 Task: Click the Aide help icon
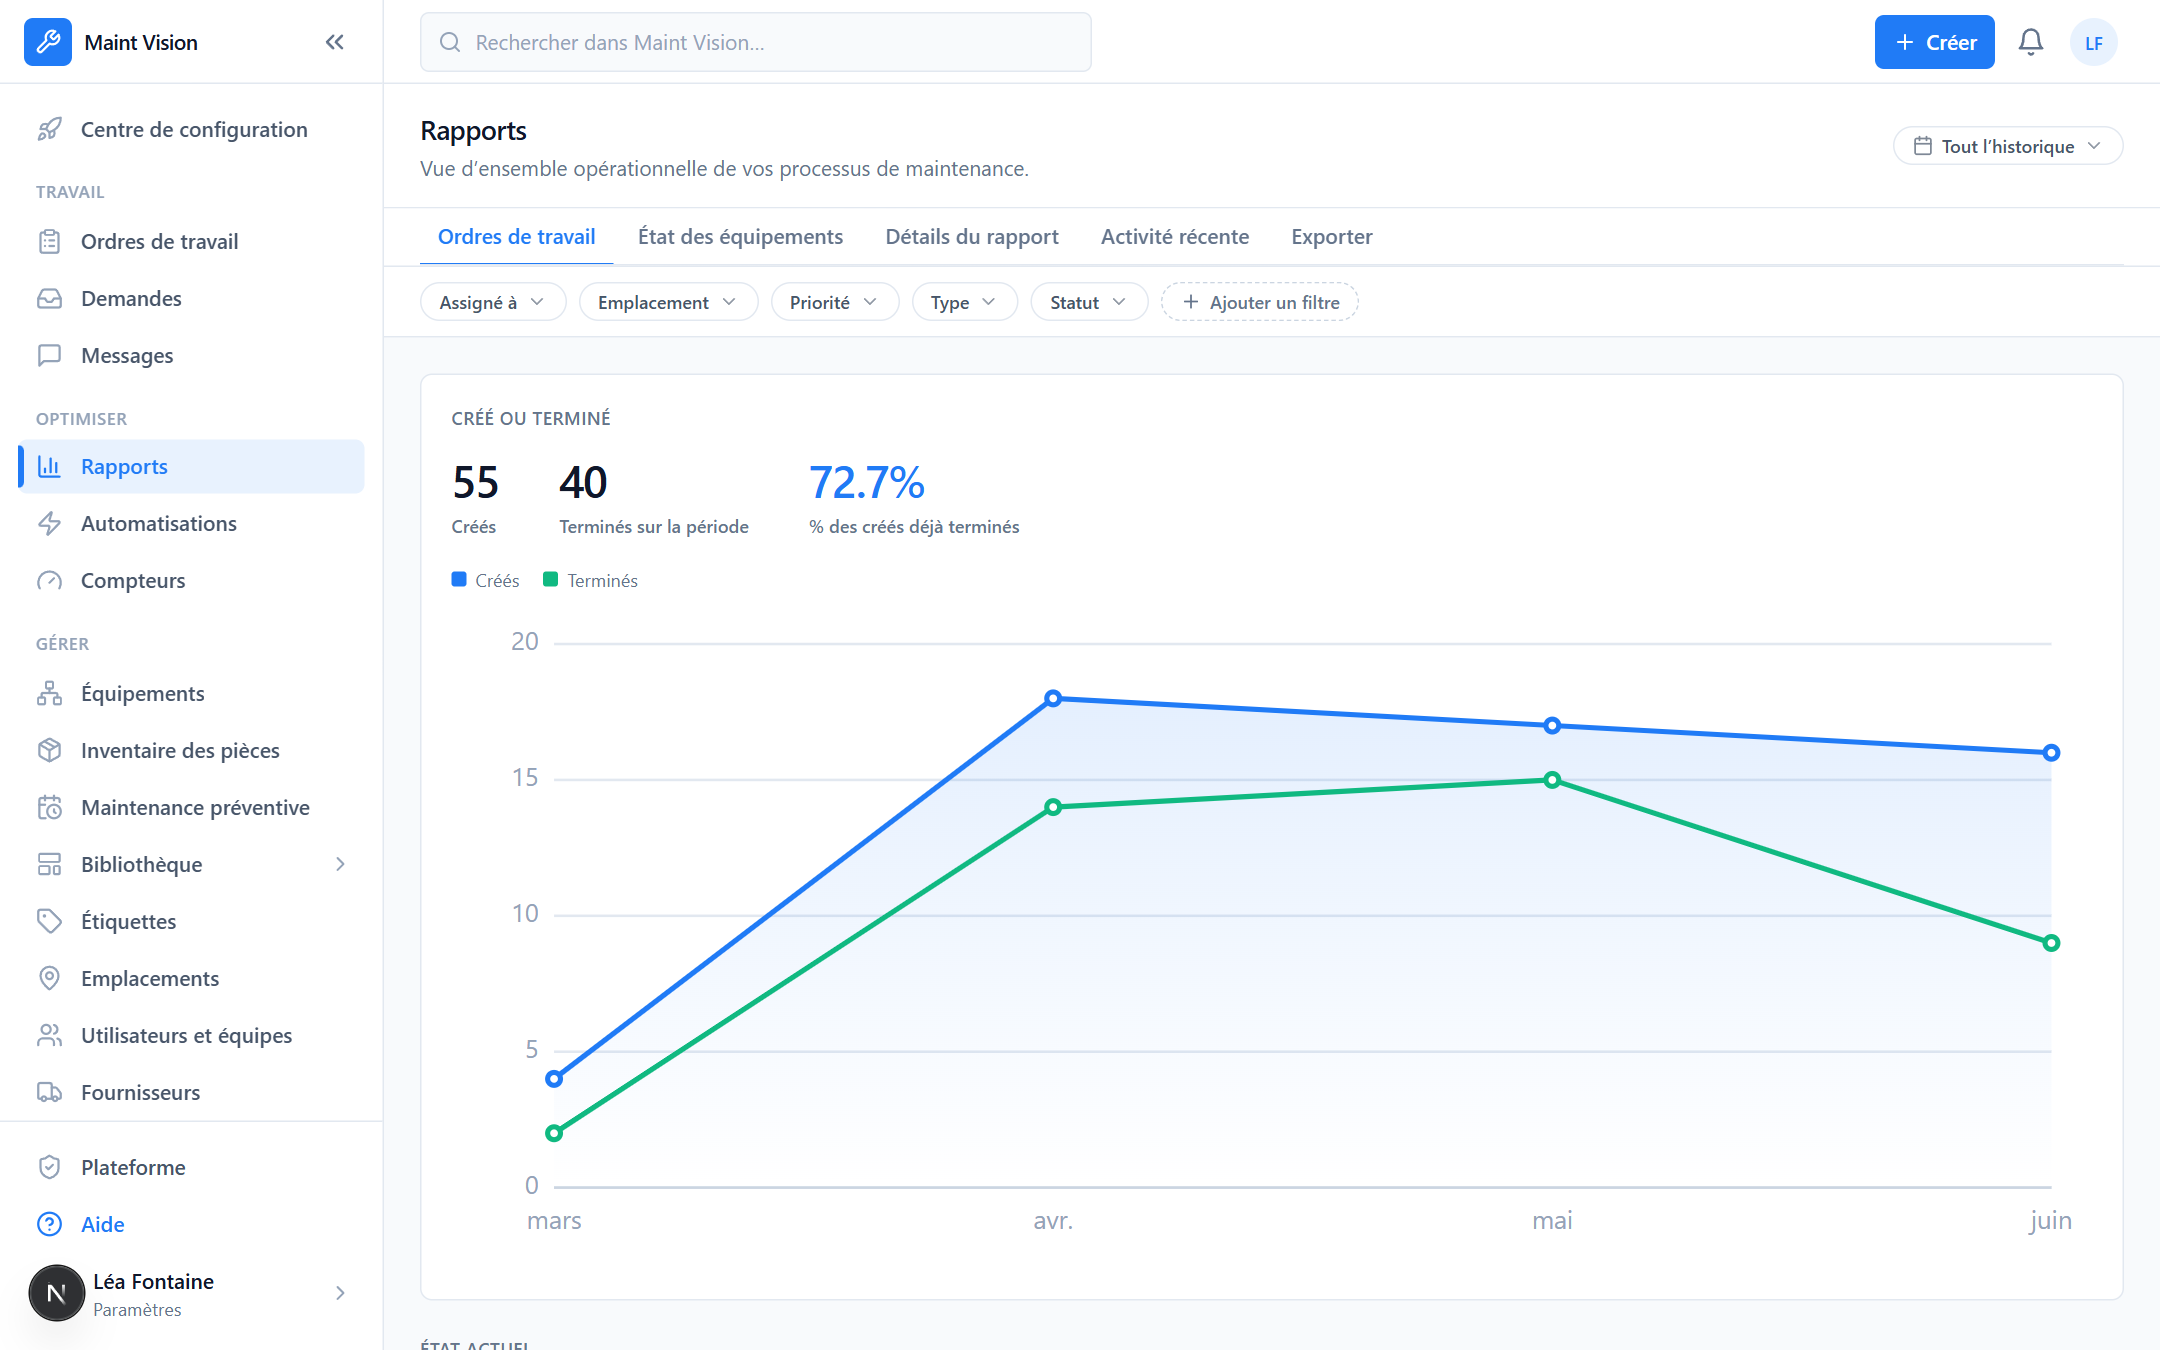[x=49, y=1225]
